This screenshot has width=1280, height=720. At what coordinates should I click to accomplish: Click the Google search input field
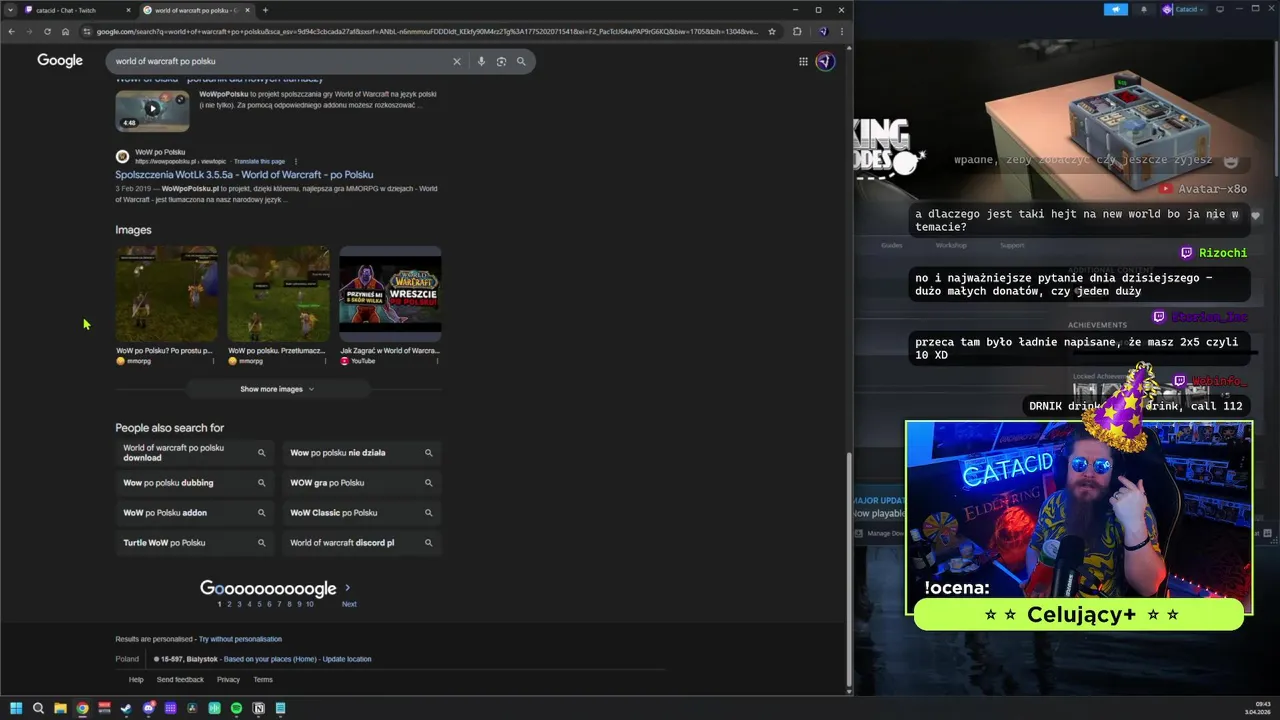[278, 61]
